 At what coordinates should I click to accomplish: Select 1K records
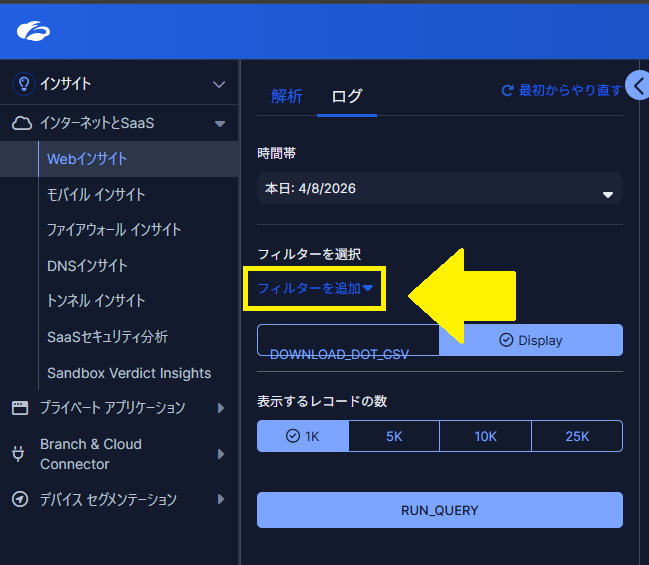click(x=303, y=436)
